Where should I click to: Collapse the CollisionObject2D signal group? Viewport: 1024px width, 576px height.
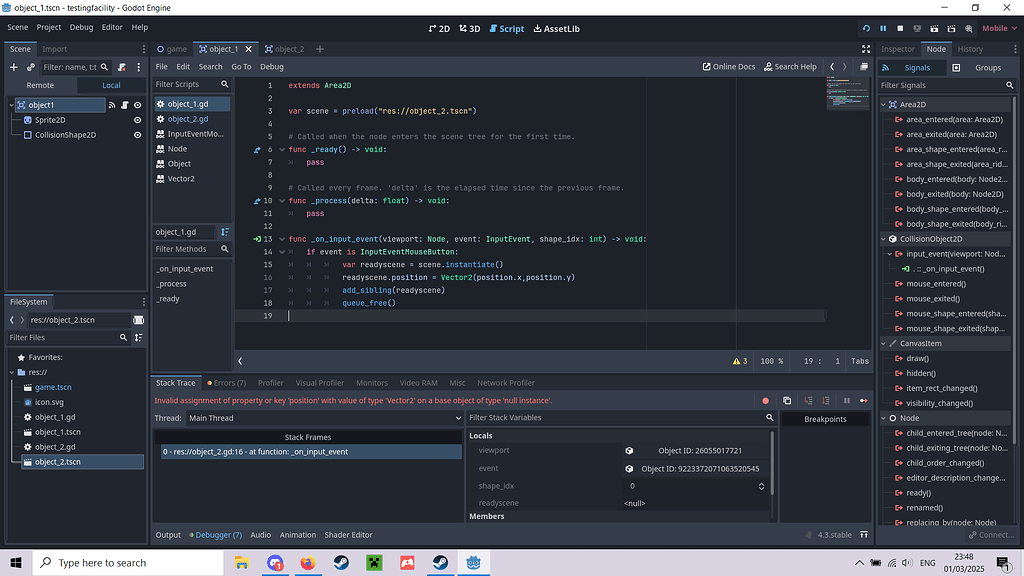click(x=883, y=239)
